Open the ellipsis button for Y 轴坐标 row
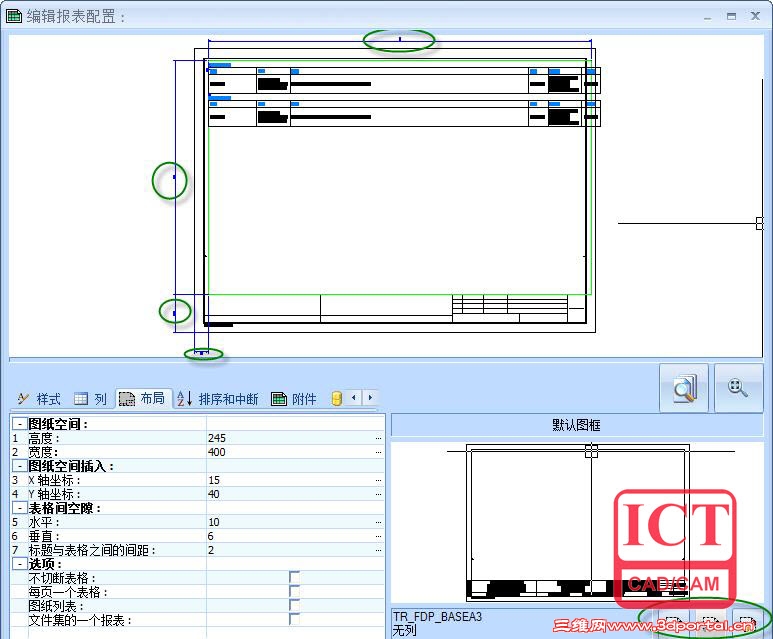The image size is (773, 639). pos(379,494)
